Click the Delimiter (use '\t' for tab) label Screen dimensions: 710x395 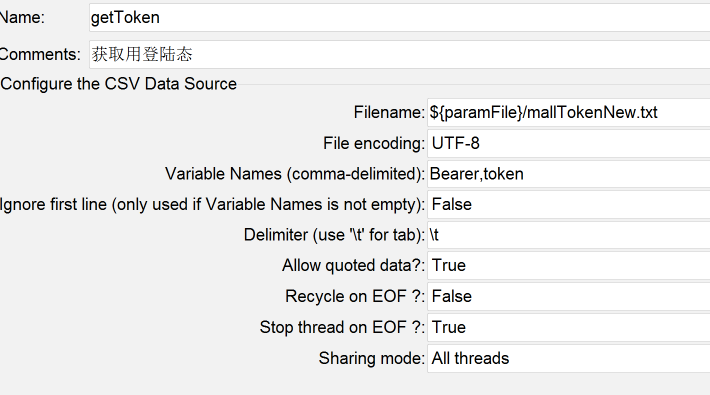pyautogui.click(x=334, y=235)
